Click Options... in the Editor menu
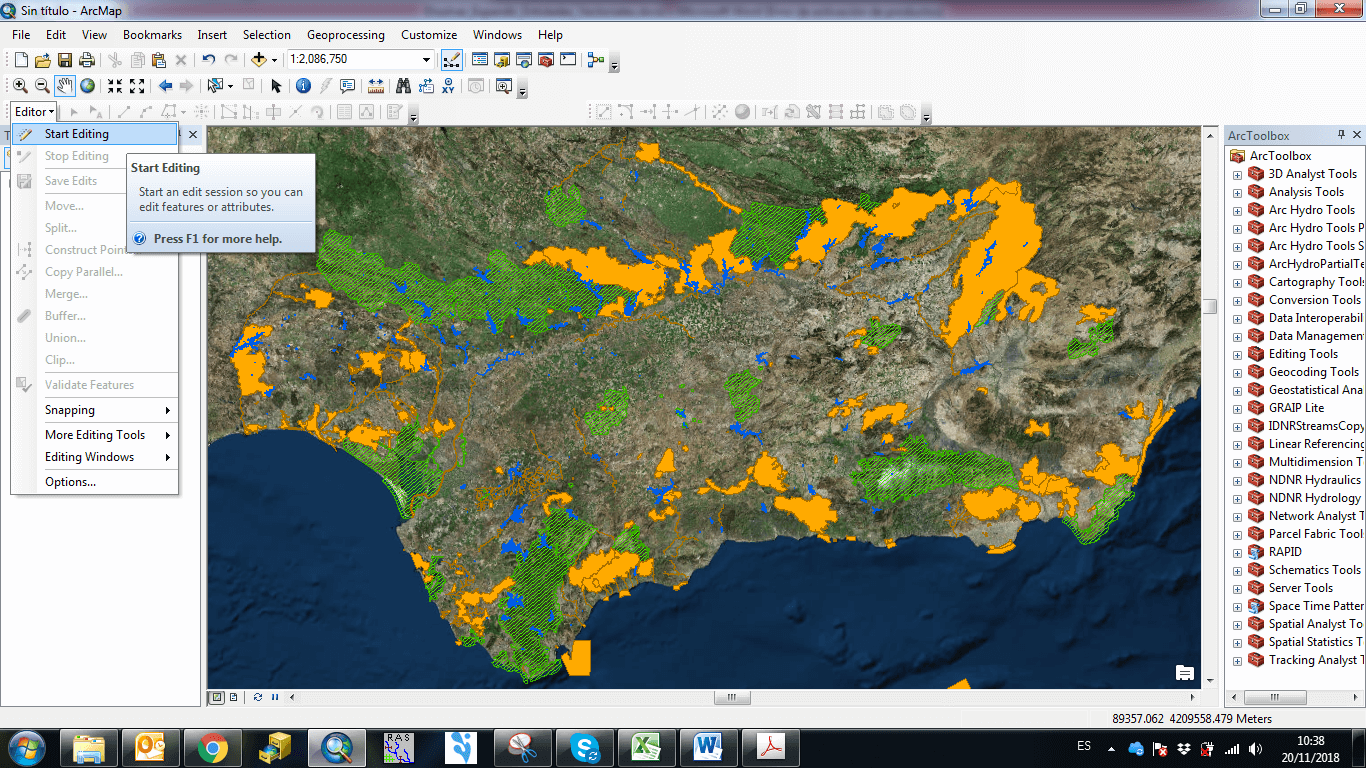Screen dimensions: 1366x768 pos(70,482)
